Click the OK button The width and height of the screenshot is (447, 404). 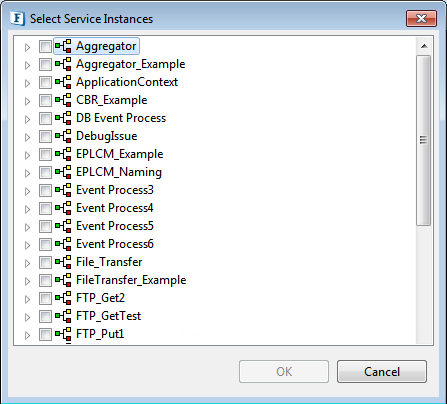[284, 371]
